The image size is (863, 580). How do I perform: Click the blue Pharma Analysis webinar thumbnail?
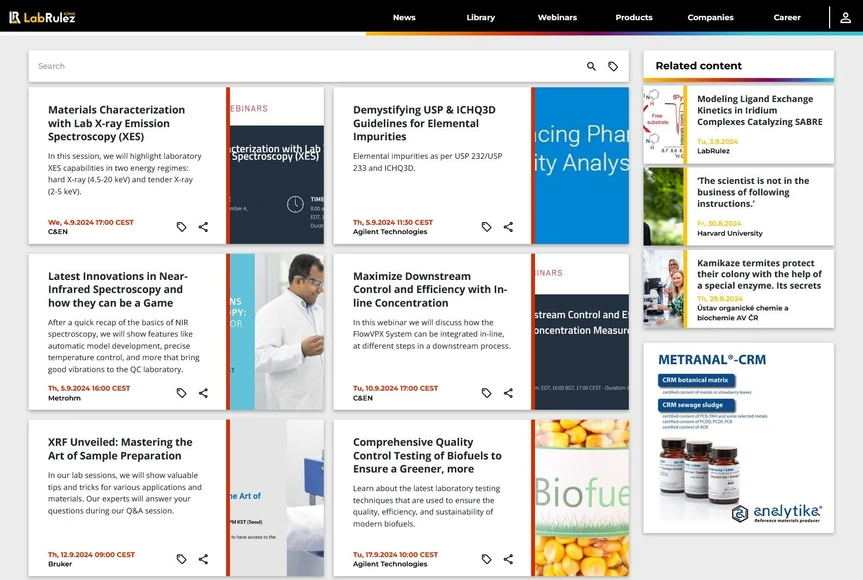582,166
